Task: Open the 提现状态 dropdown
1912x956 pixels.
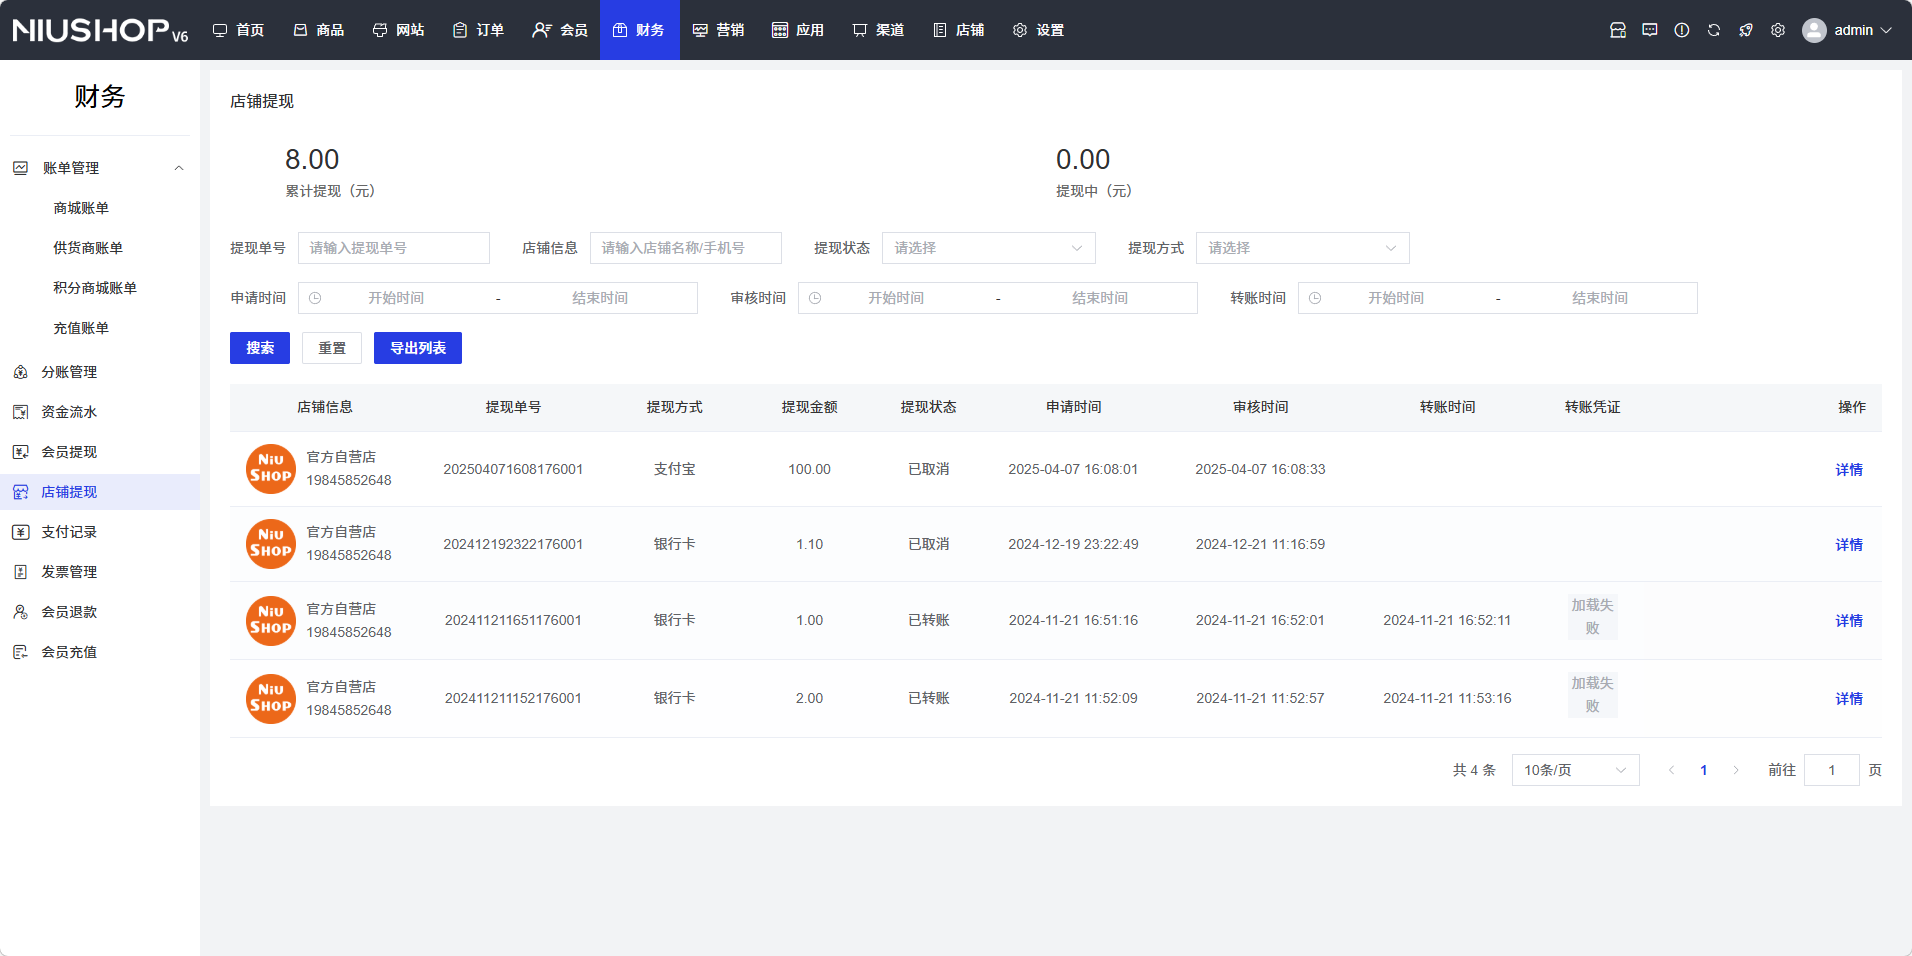Action: point(988,248)
